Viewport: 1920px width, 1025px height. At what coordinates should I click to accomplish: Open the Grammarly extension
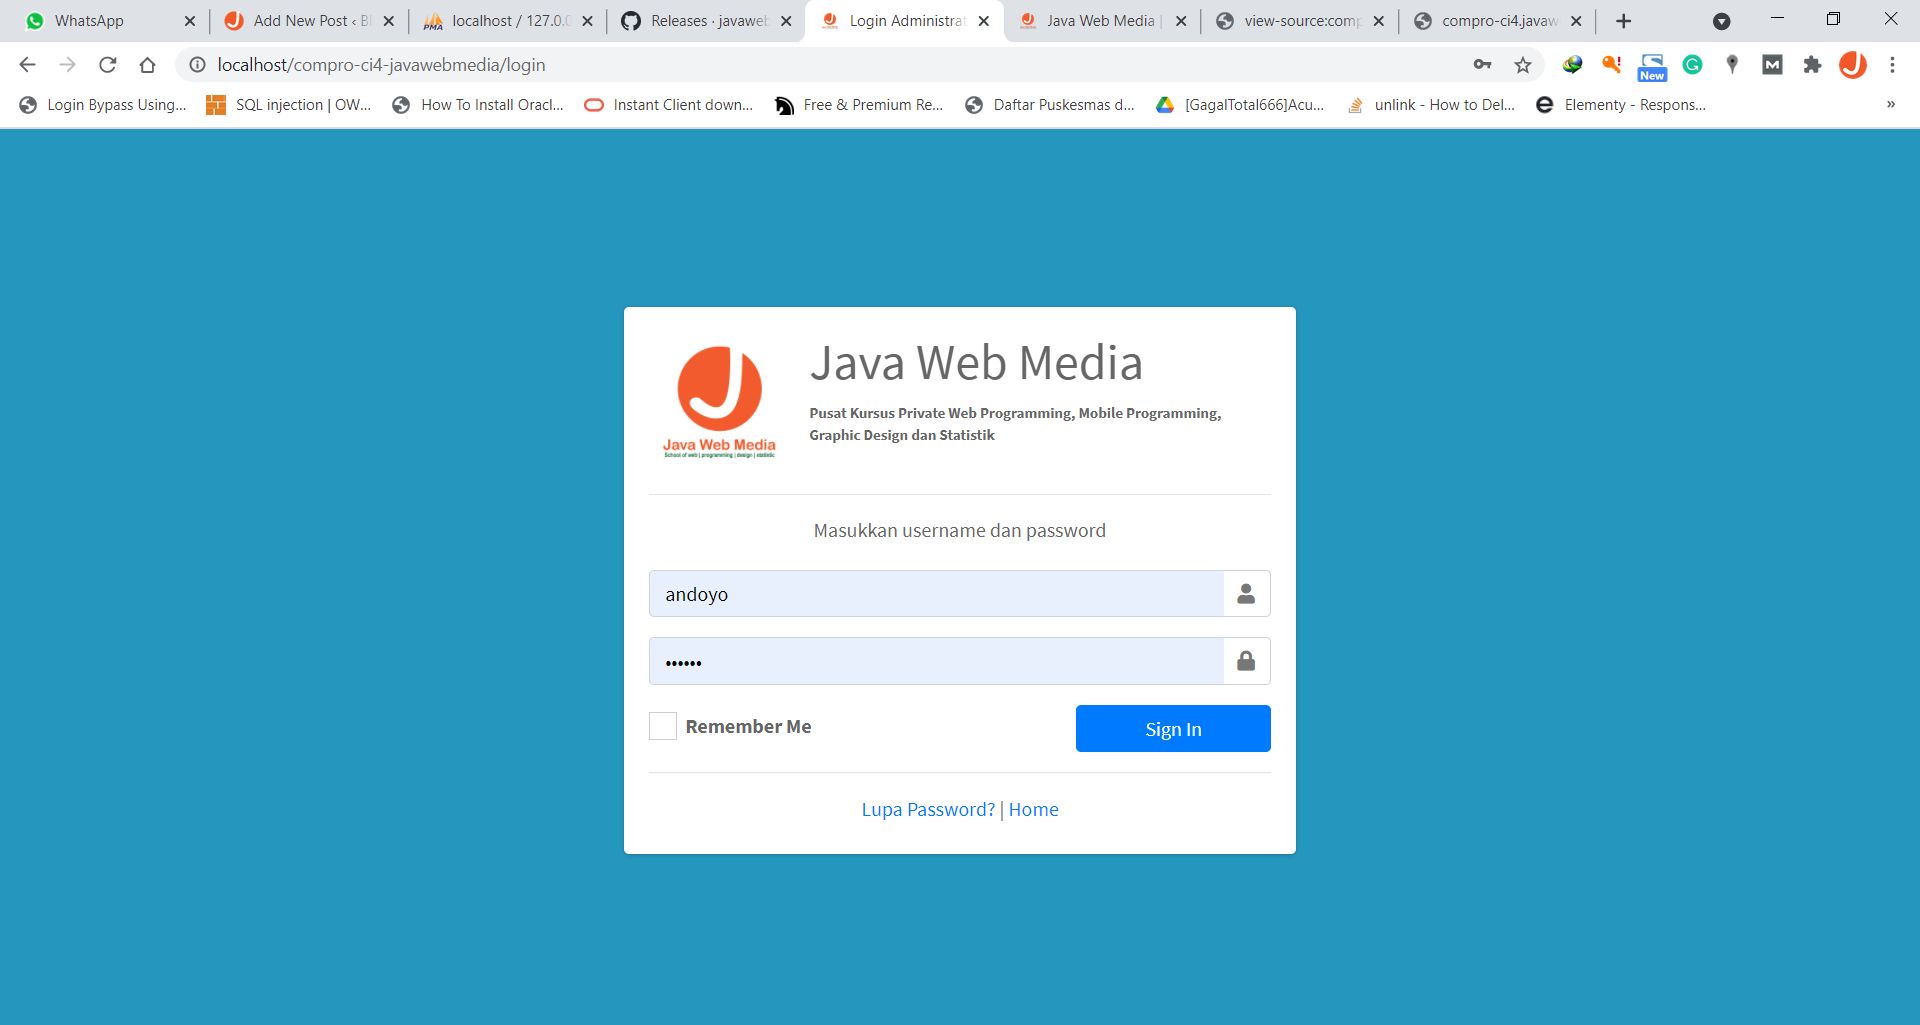pos(1692,64)
